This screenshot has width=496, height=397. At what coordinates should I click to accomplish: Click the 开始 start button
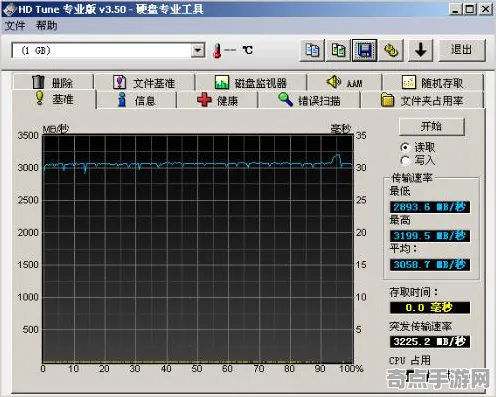coord(432,126)
